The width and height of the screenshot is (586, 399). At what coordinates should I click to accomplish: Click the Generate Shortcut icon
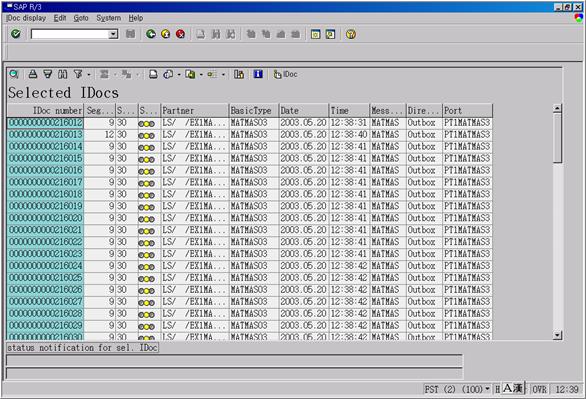[330, 34]
